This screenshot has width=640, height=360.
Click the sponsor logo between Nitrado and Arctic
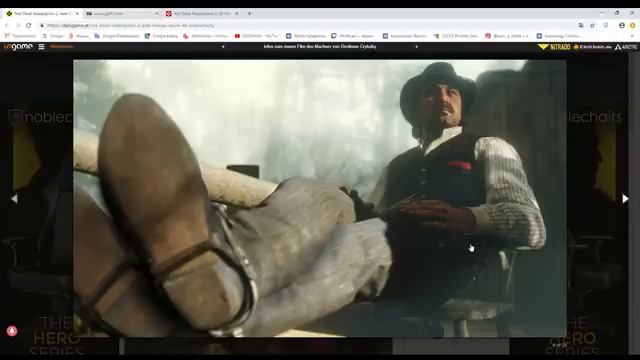point(592,47)
